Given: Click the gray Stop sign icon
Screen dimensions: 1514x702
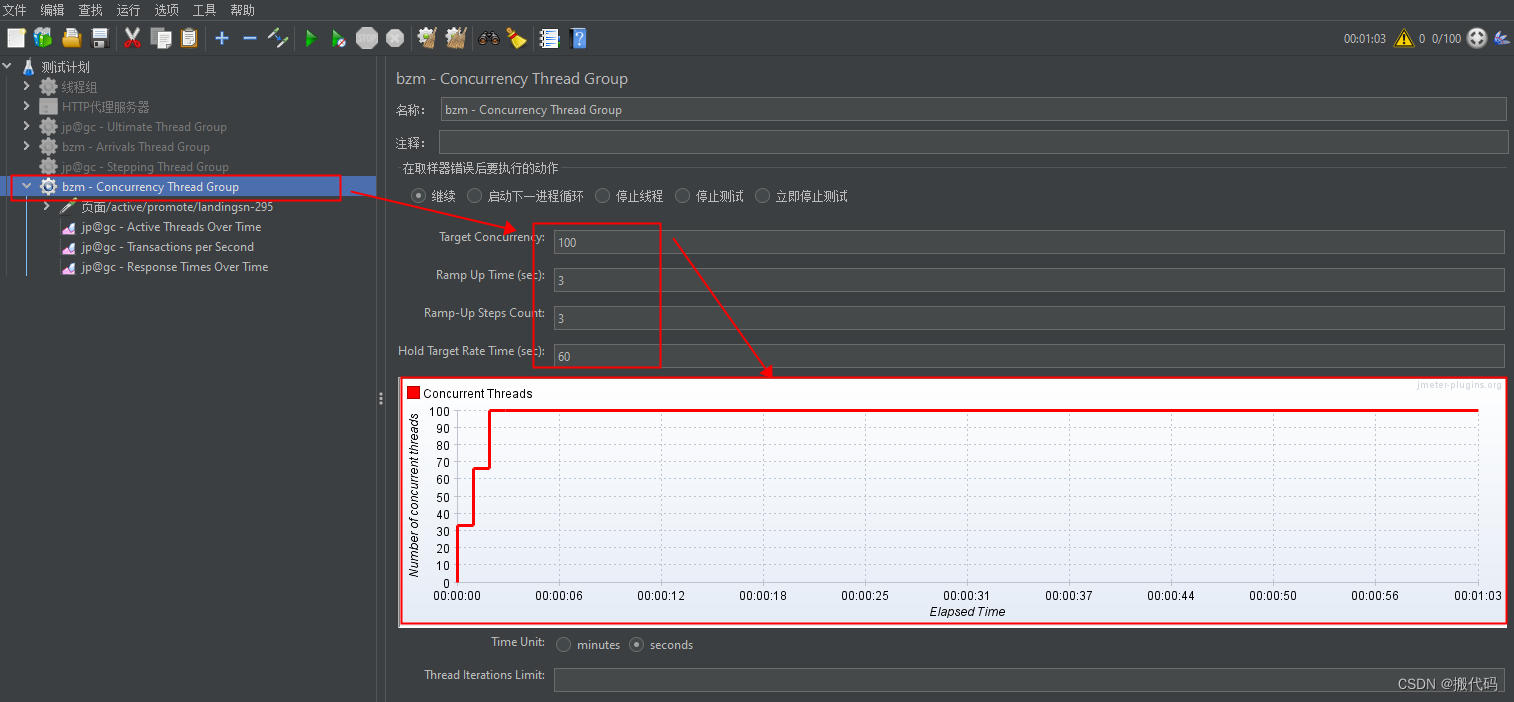Looking at the screenshot, I should point(367,38).
